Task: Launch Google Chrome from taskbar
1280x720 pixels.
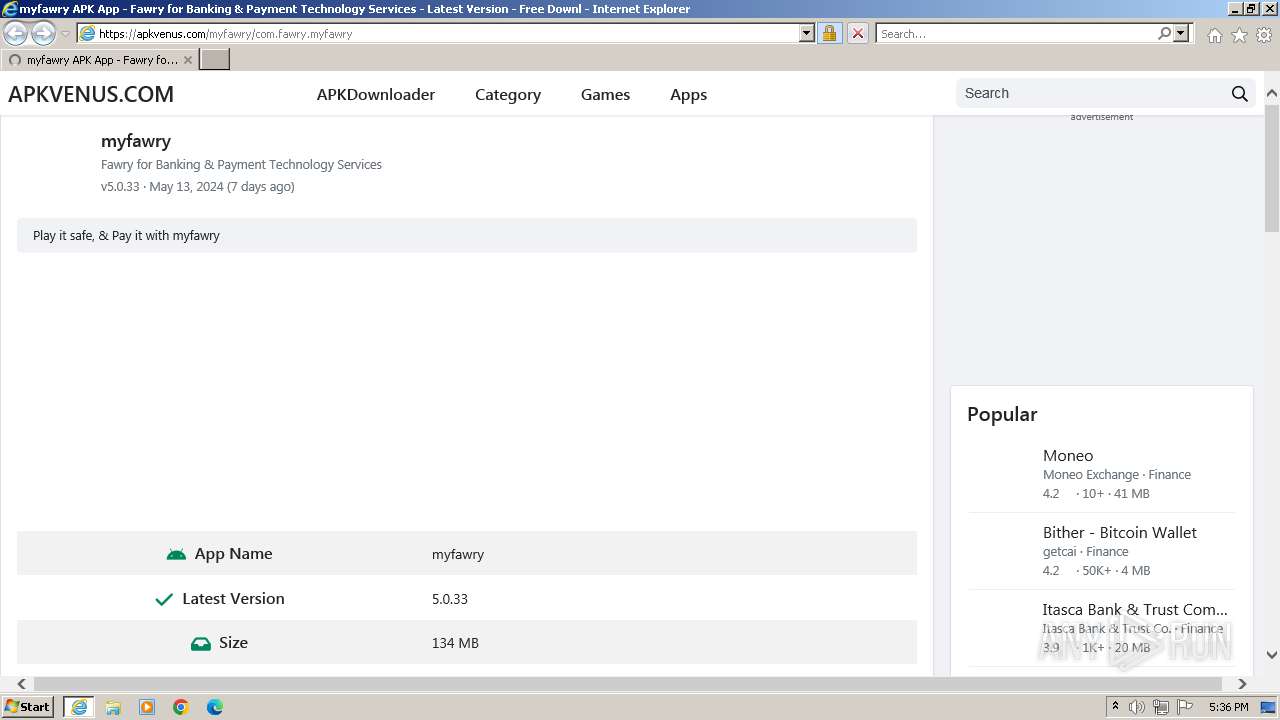Action: tap(181, 707)
